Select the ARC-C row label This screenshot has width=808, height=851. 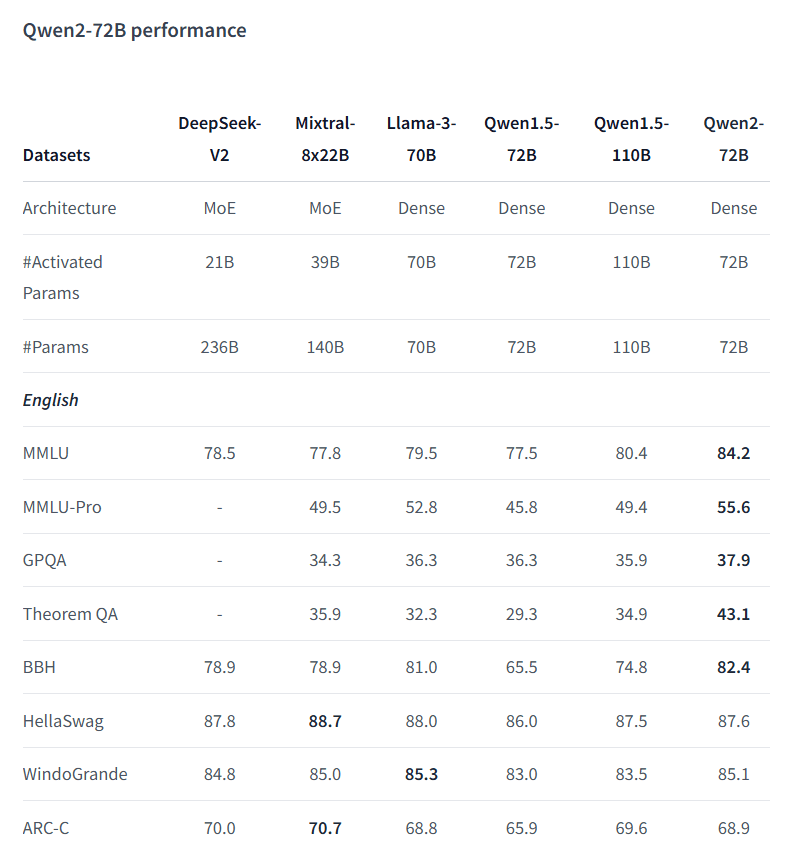click(46, 828)
